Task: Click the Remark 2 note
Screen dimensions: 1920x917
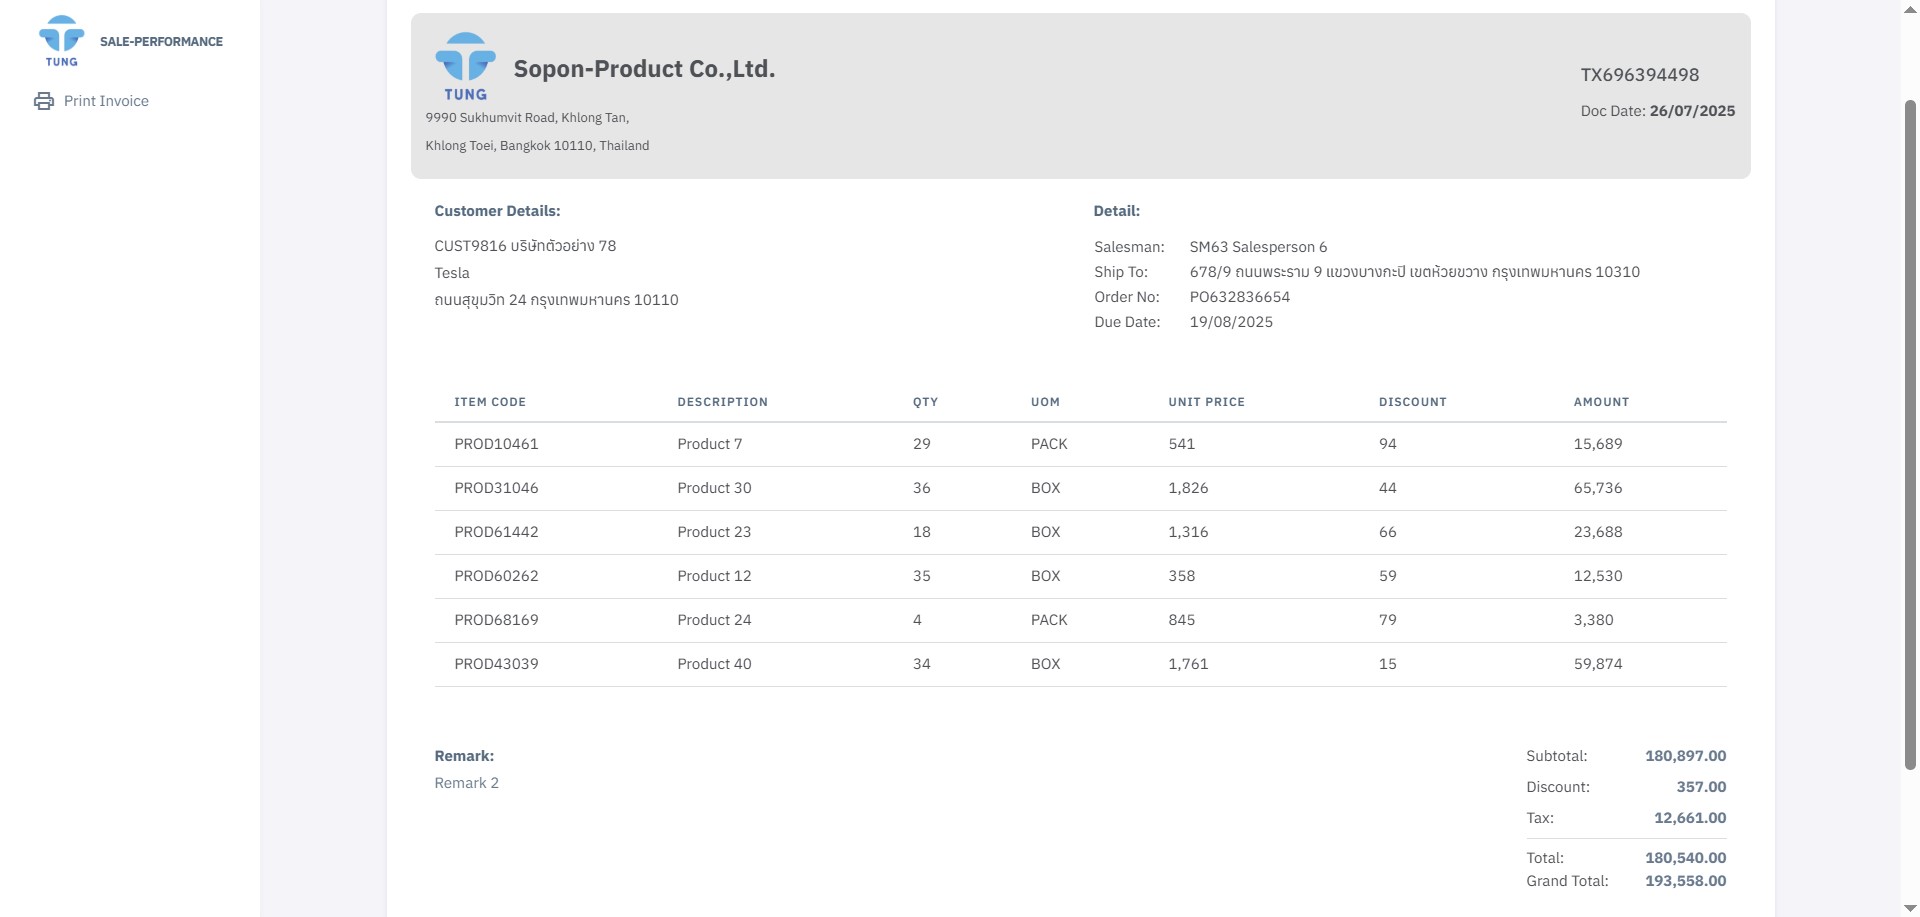Action: tap(466, 783)
